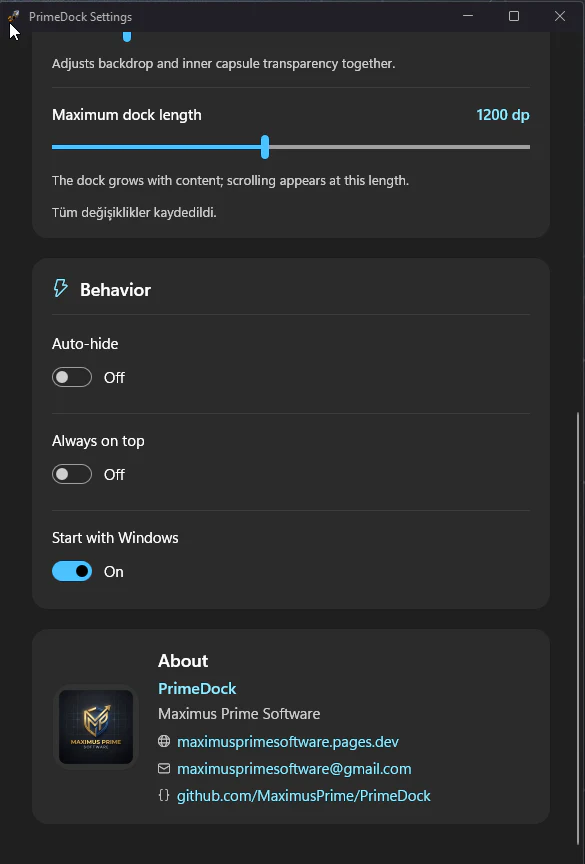Image resolution: width=585 pixels, height=864 pixels.
Task: Disable the Start with Windows switch
Action: click(x=72, y=571)
